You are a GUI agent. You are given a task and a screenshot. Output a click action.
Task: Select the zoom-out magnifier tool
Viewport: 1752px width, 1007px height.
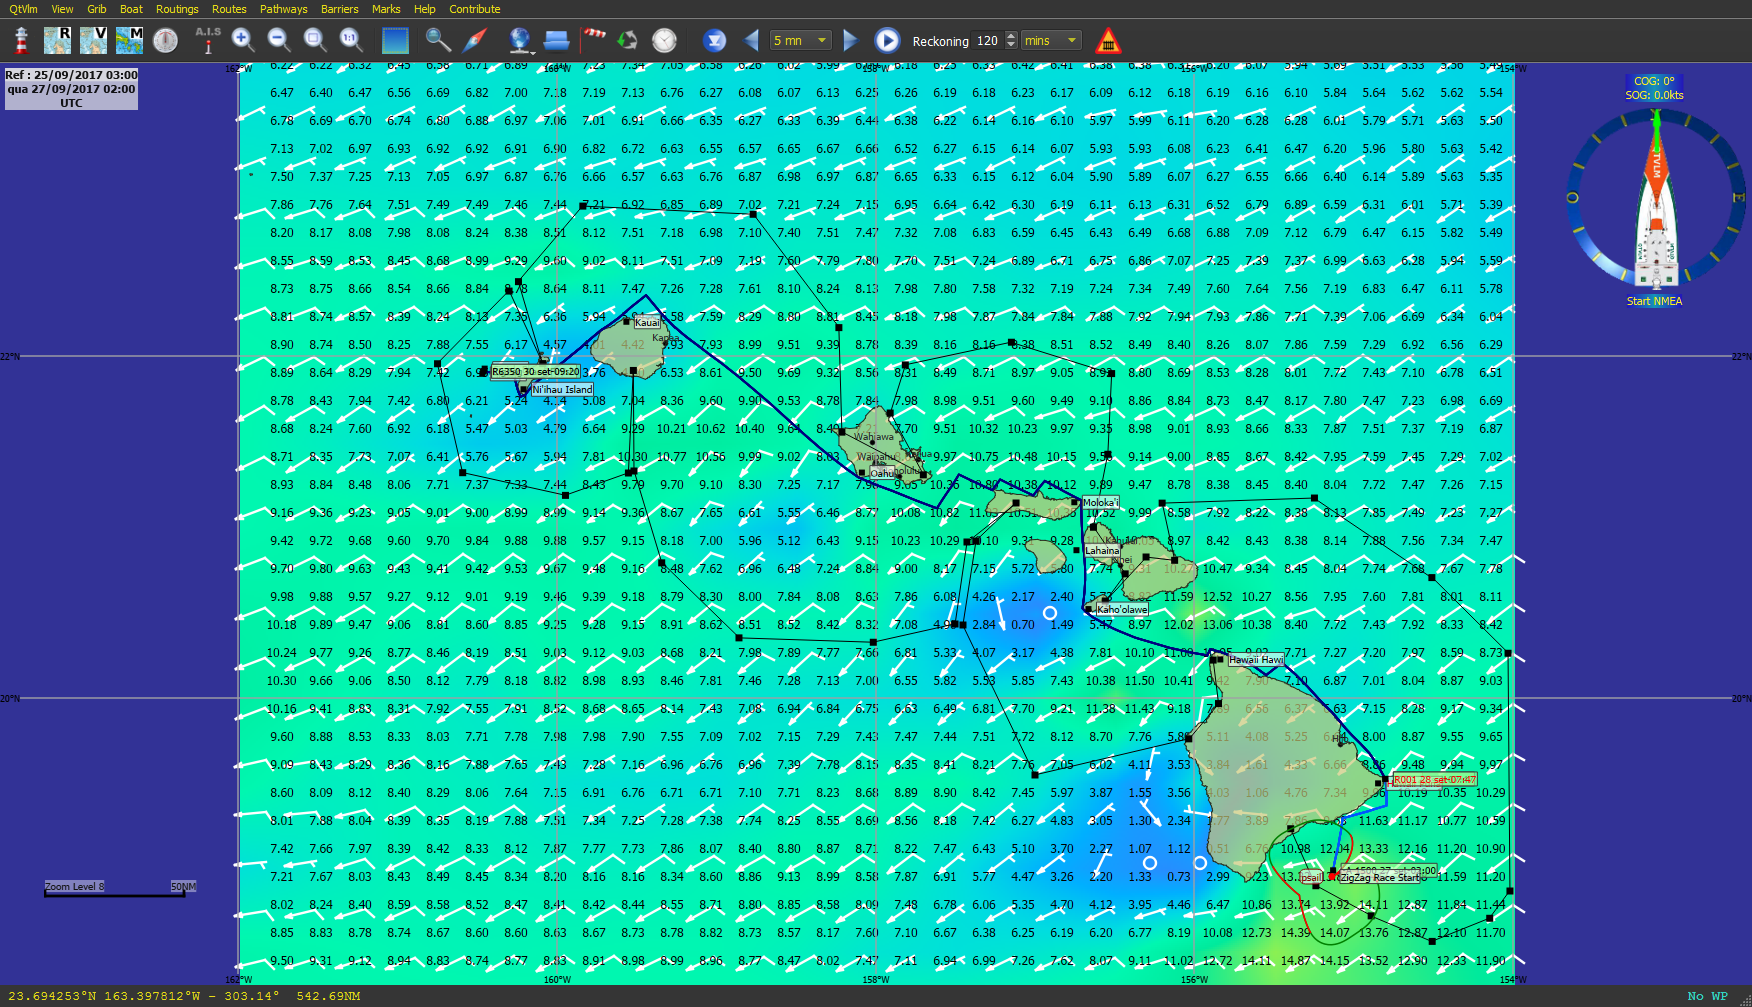click(x=279, y=40)
